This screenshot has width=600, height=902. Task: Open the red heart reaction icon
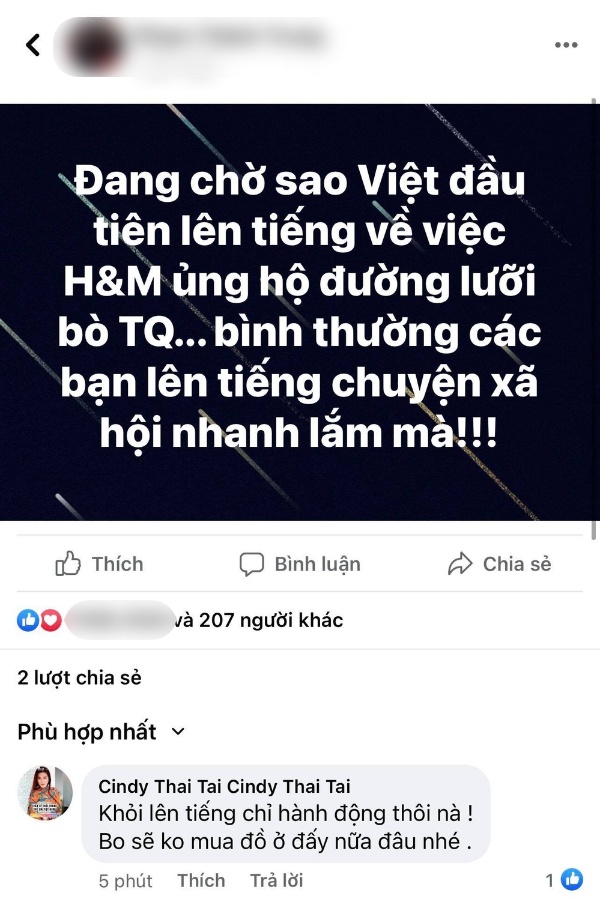pos(51,620)
